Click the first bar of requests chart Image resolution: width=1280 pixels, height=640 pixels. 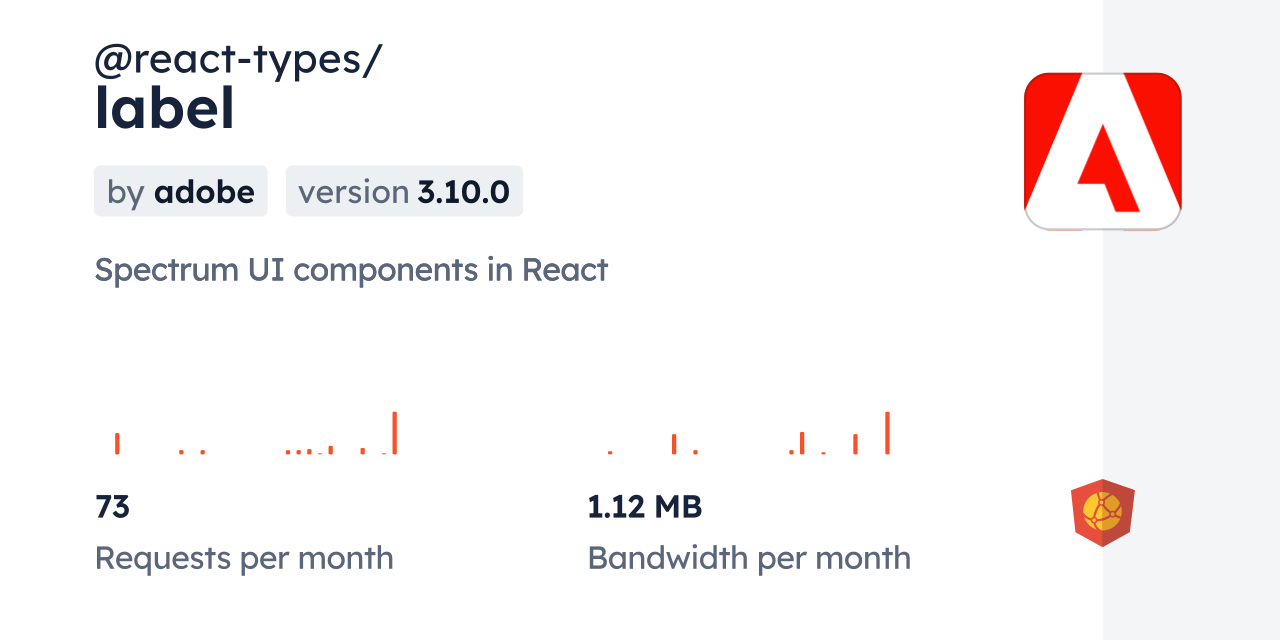point(117,443)
